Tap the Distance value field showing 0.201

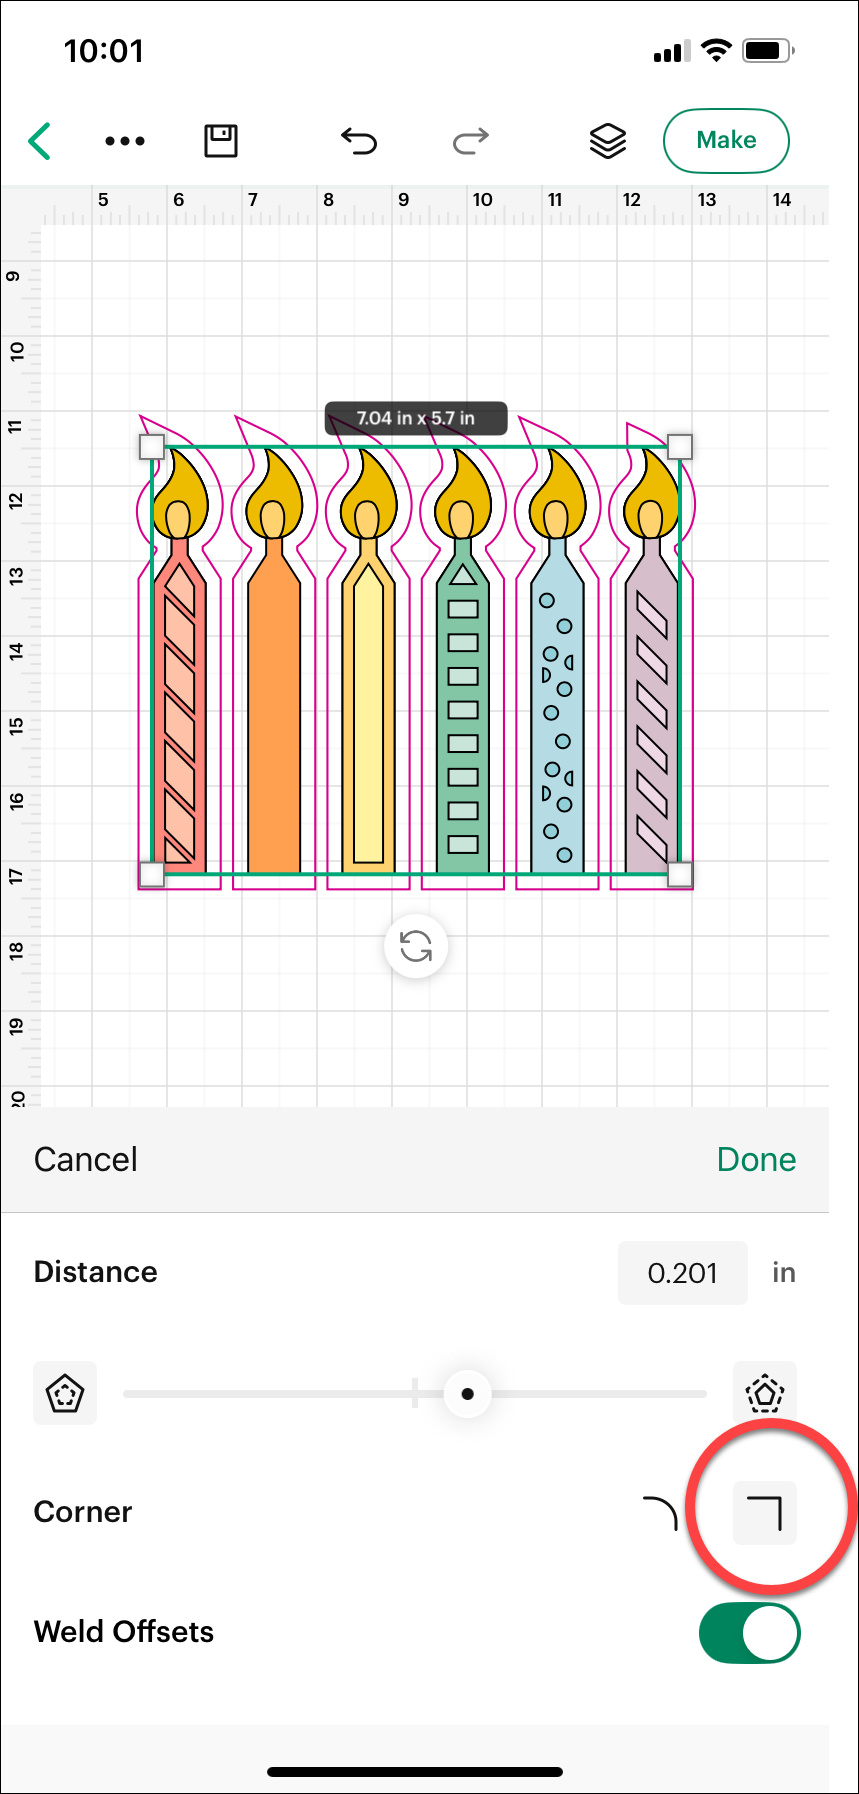[x=683, y=1273]
